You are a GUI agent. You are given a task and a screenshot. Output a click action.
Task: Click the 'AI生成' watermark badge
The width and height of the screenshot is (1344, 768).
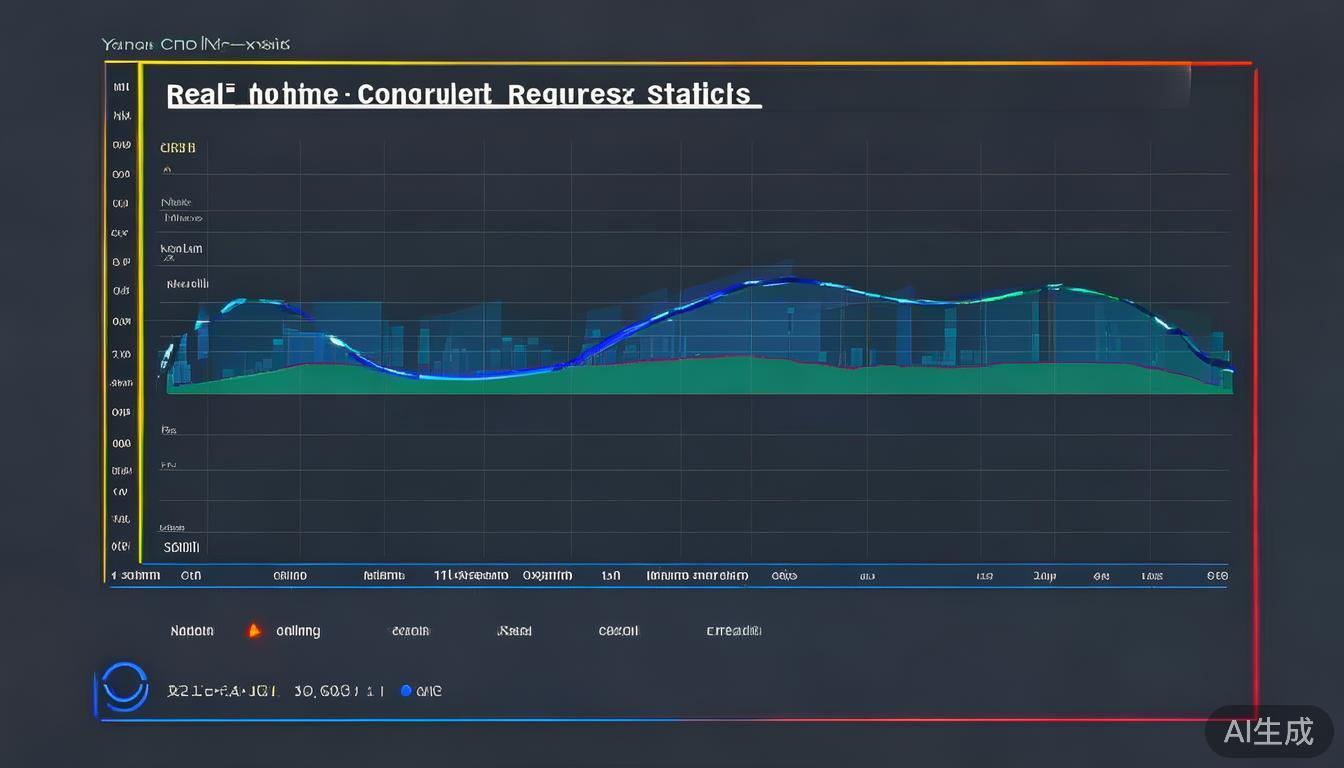point(1269,731)
